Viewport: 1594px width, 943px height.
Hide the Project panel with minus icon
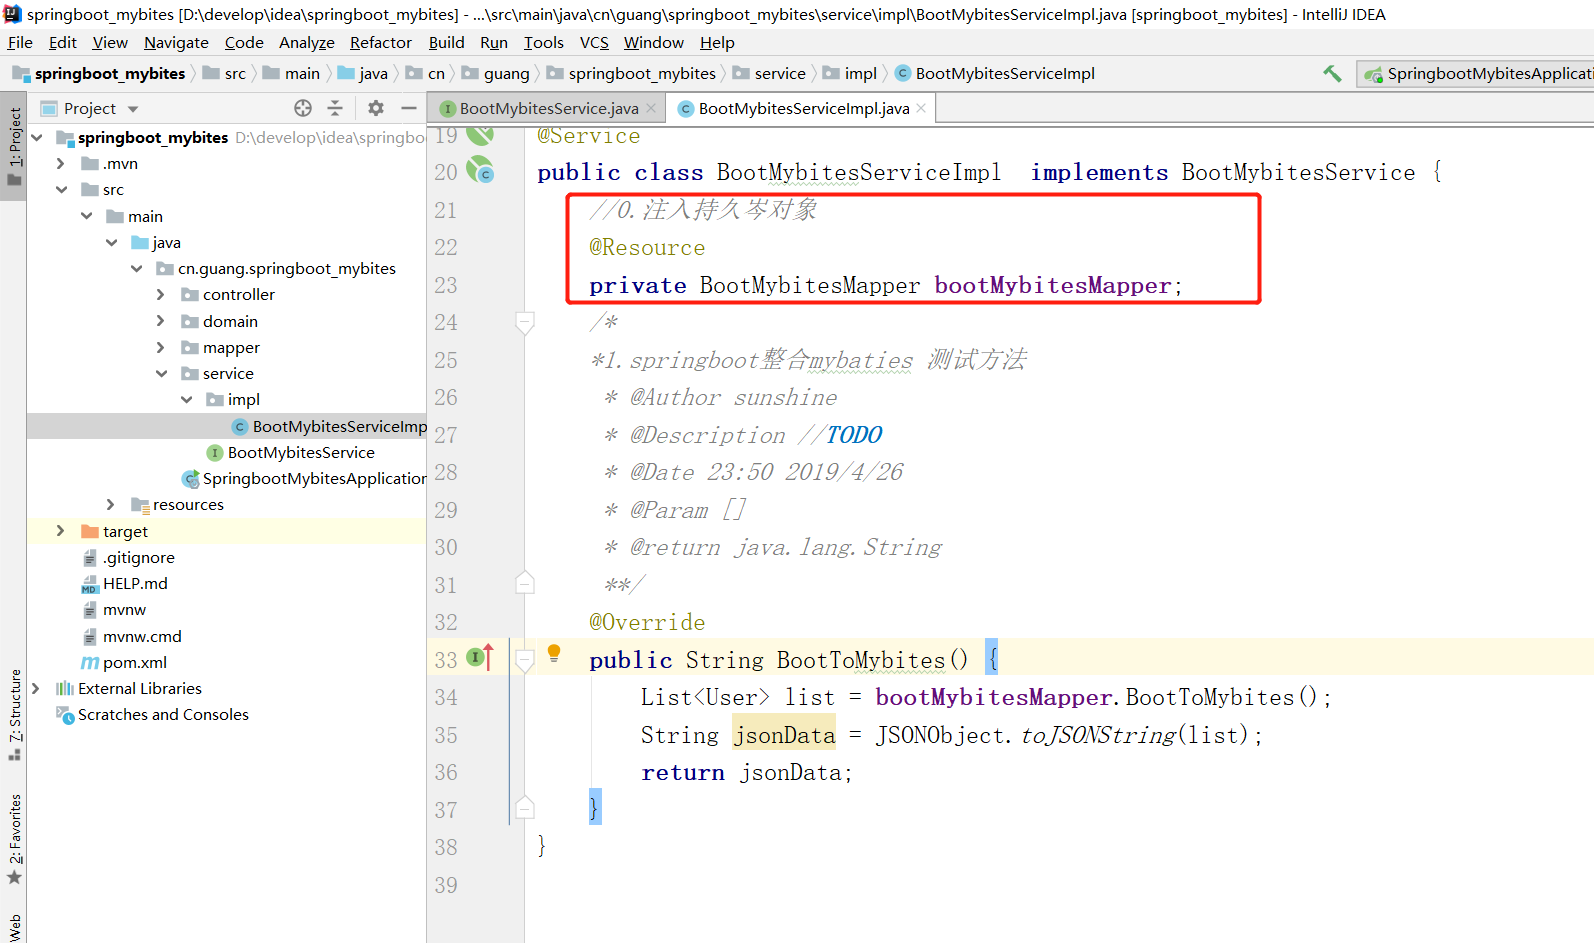tap(408, 108)
